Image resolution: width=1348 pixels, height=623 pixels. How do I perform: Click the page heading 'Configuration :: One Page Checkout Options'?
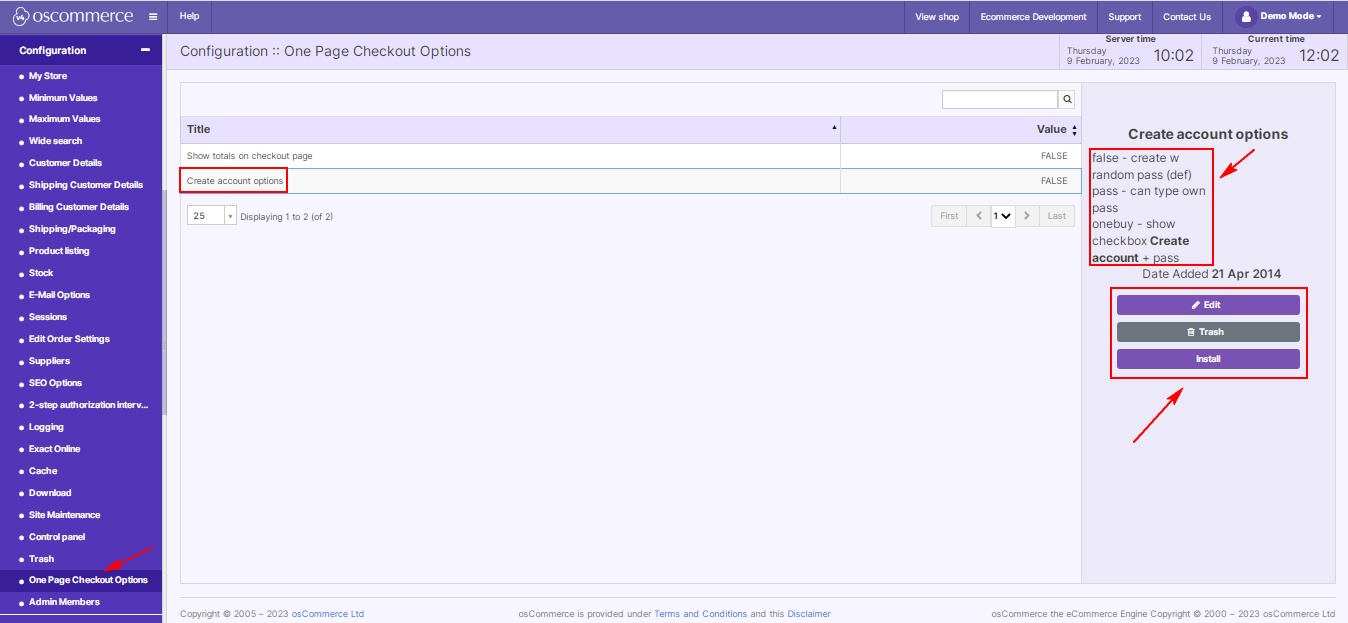(x=325, y=51)
